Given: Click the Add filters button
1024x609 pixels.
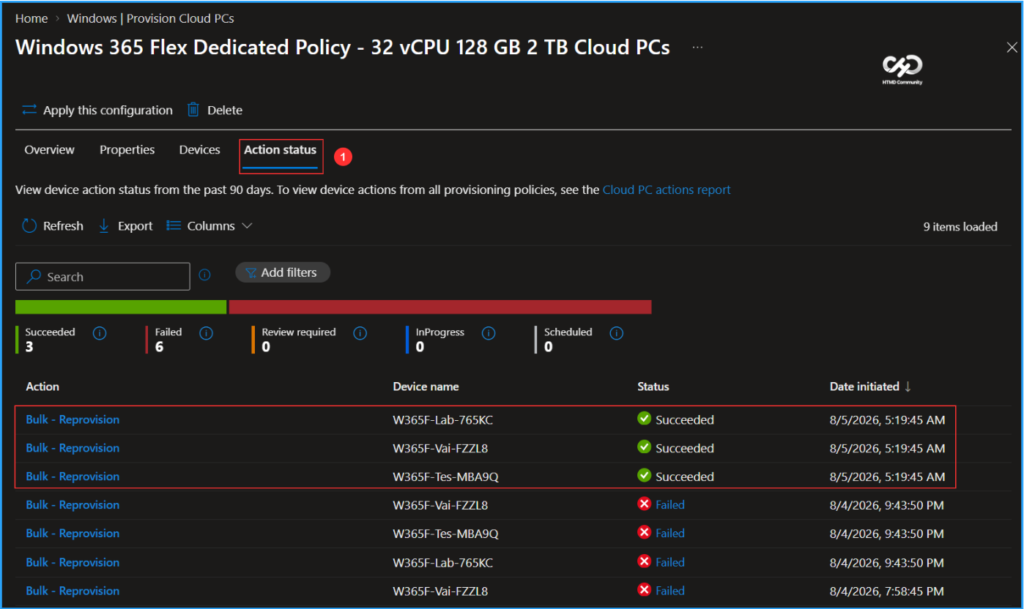Looking at the screenshot, I should point(282,272).
